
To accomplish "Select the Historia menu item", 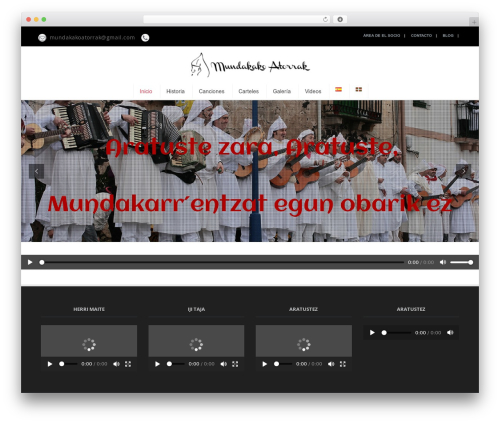I will pos(175,91).
